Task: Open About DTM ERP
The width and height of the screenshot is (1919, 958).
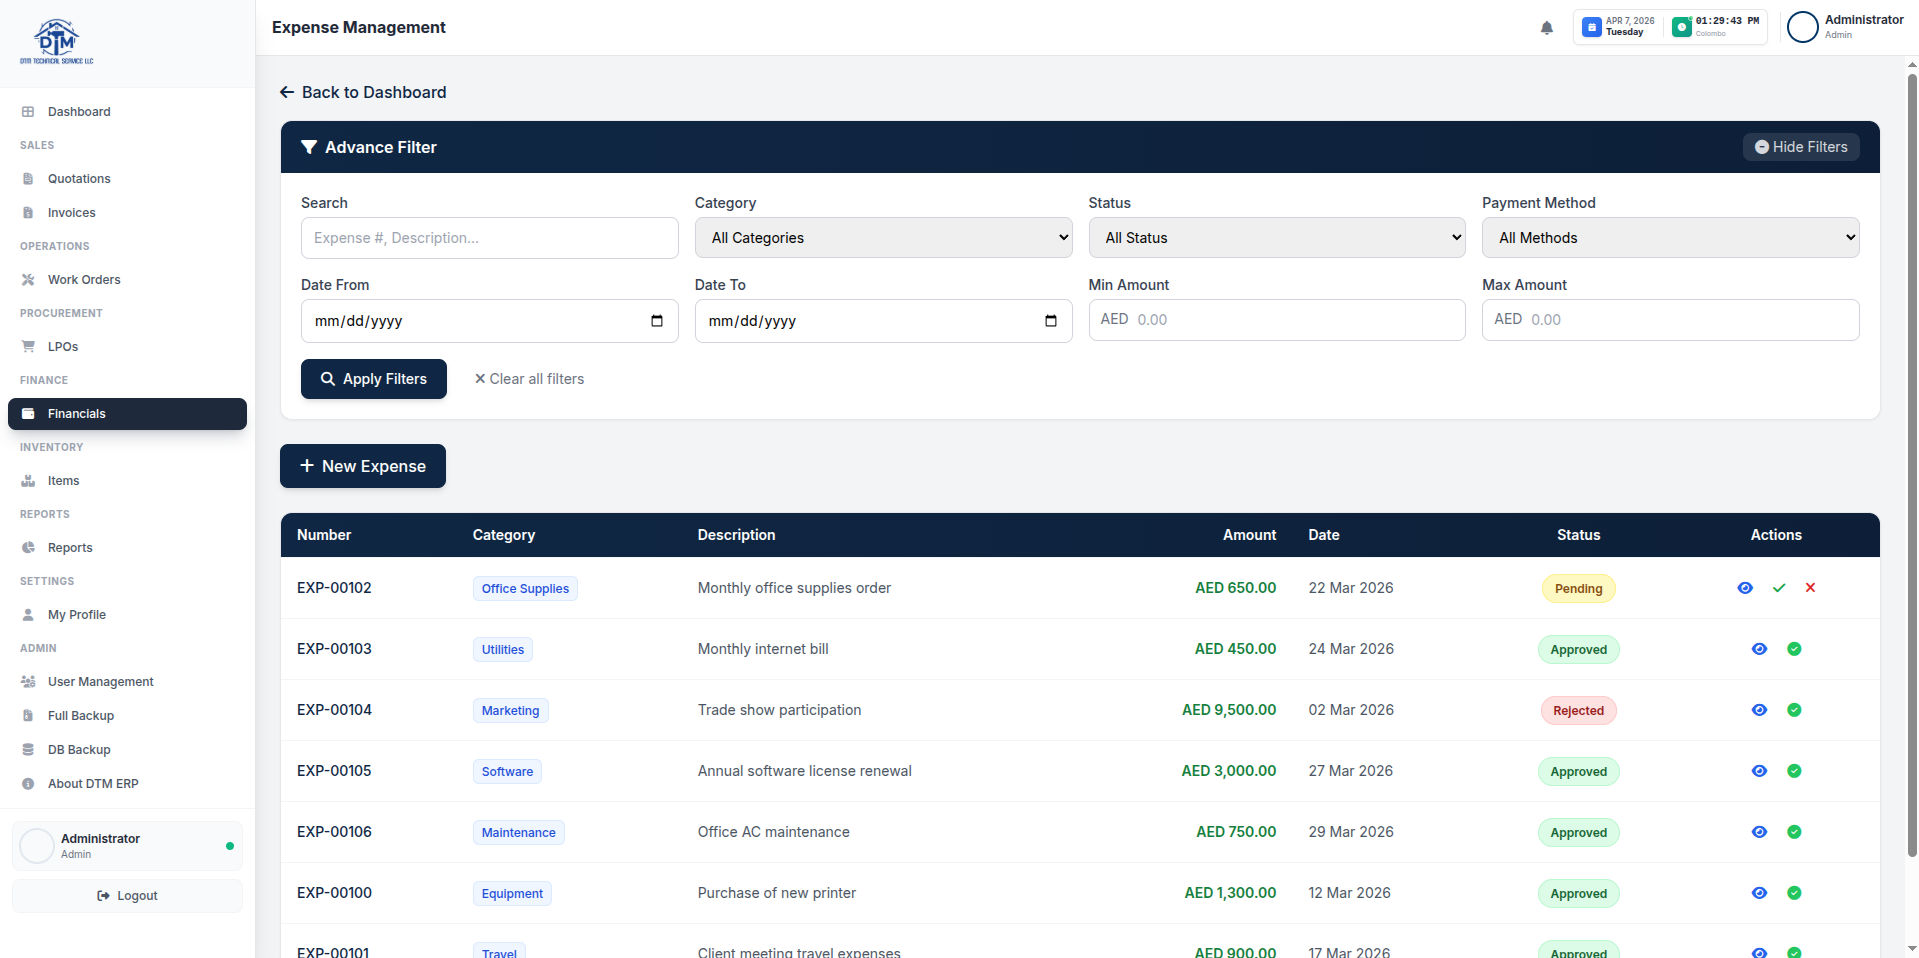Action: click(127, 784)
